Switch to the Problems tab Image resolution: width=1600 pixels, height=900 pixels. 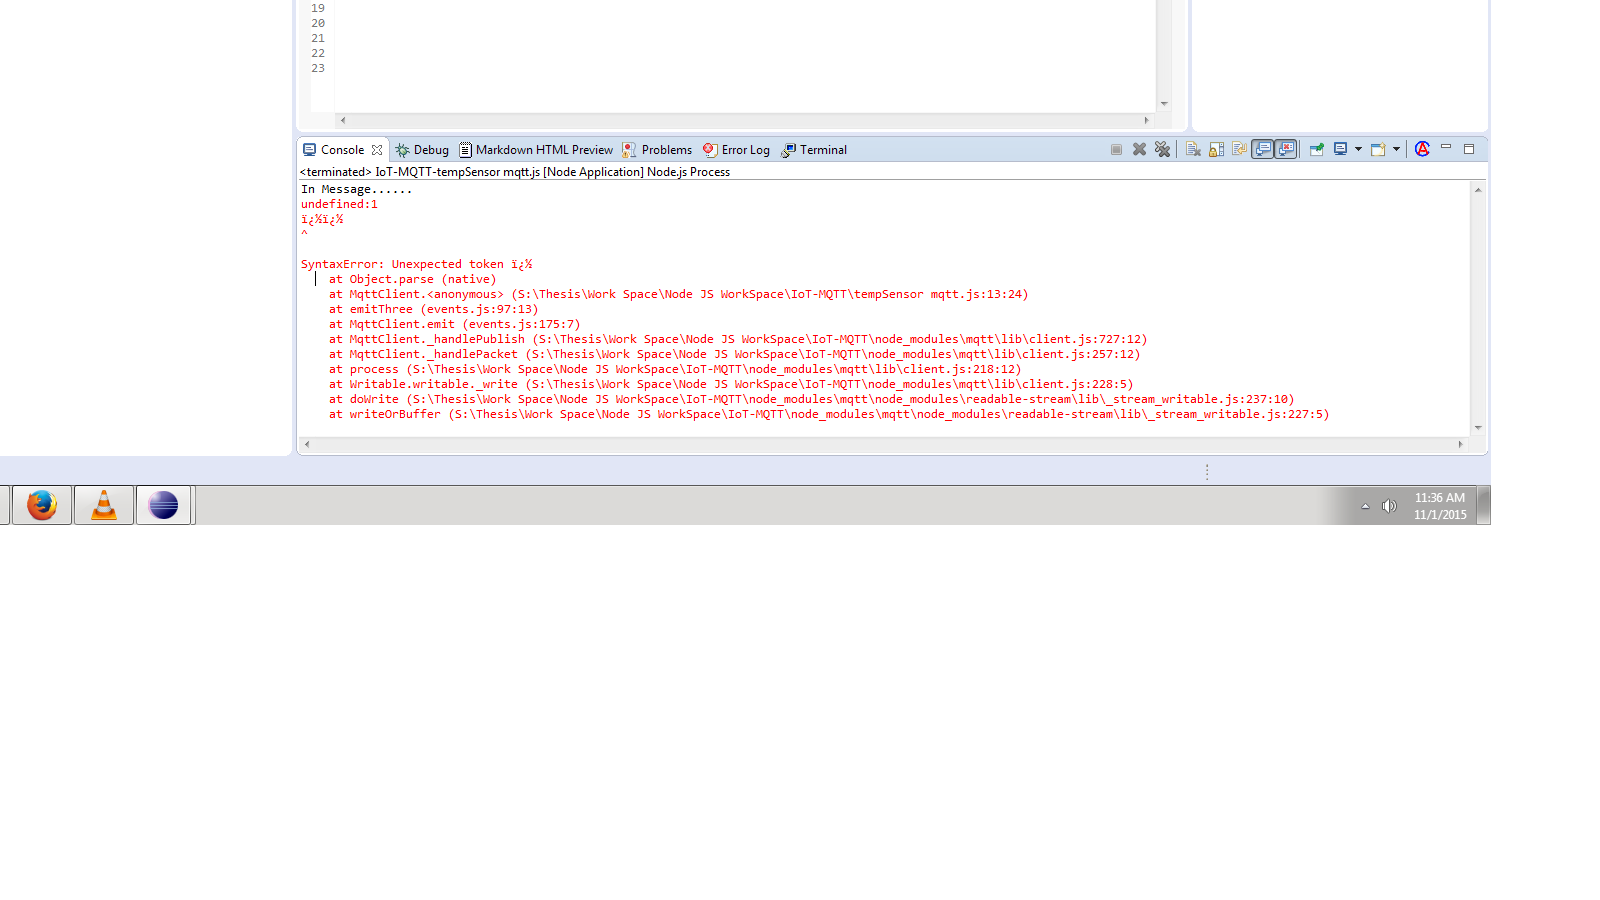point(666,150)
